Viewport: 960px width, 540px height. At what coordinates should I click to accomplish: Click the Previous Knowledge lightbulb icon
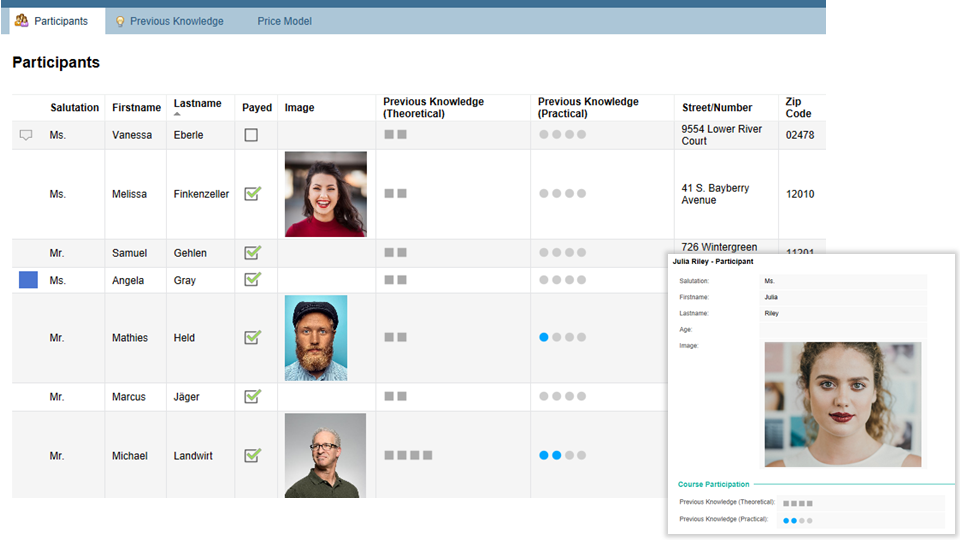[x=120, y=21]
